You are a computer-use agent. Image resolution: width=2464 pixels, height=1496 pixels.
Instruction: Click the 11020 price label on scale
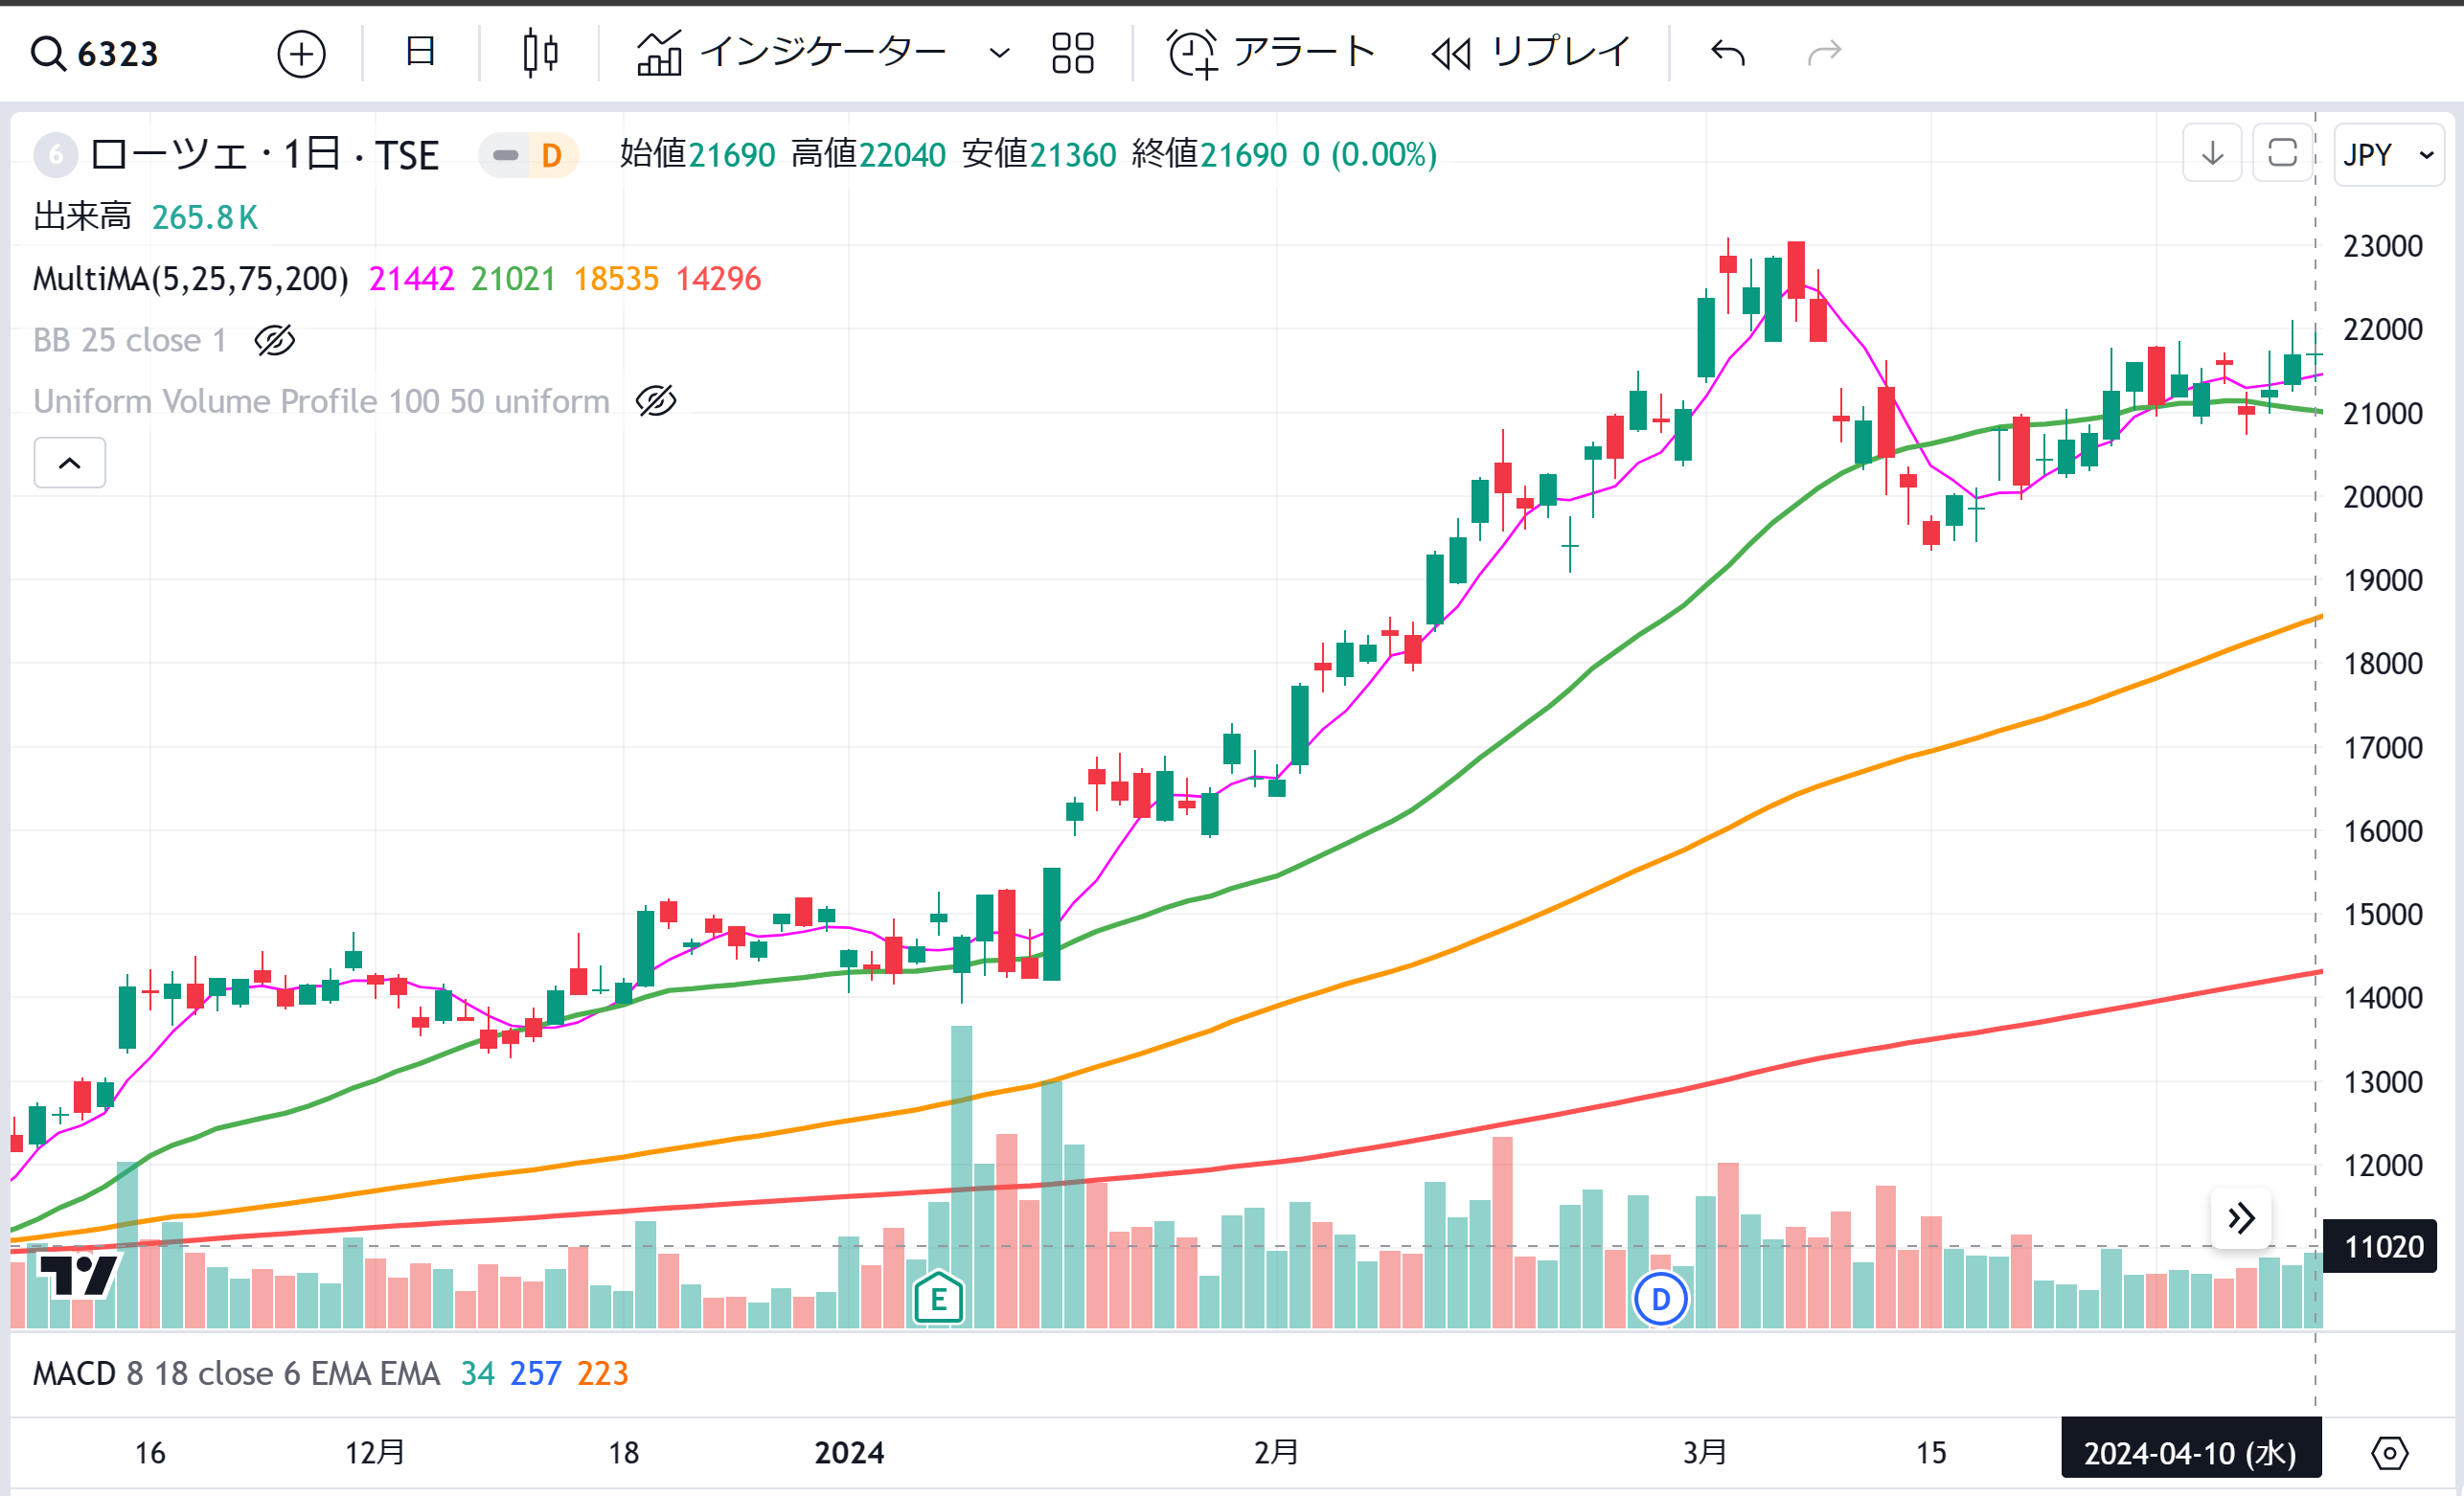2381,1247
